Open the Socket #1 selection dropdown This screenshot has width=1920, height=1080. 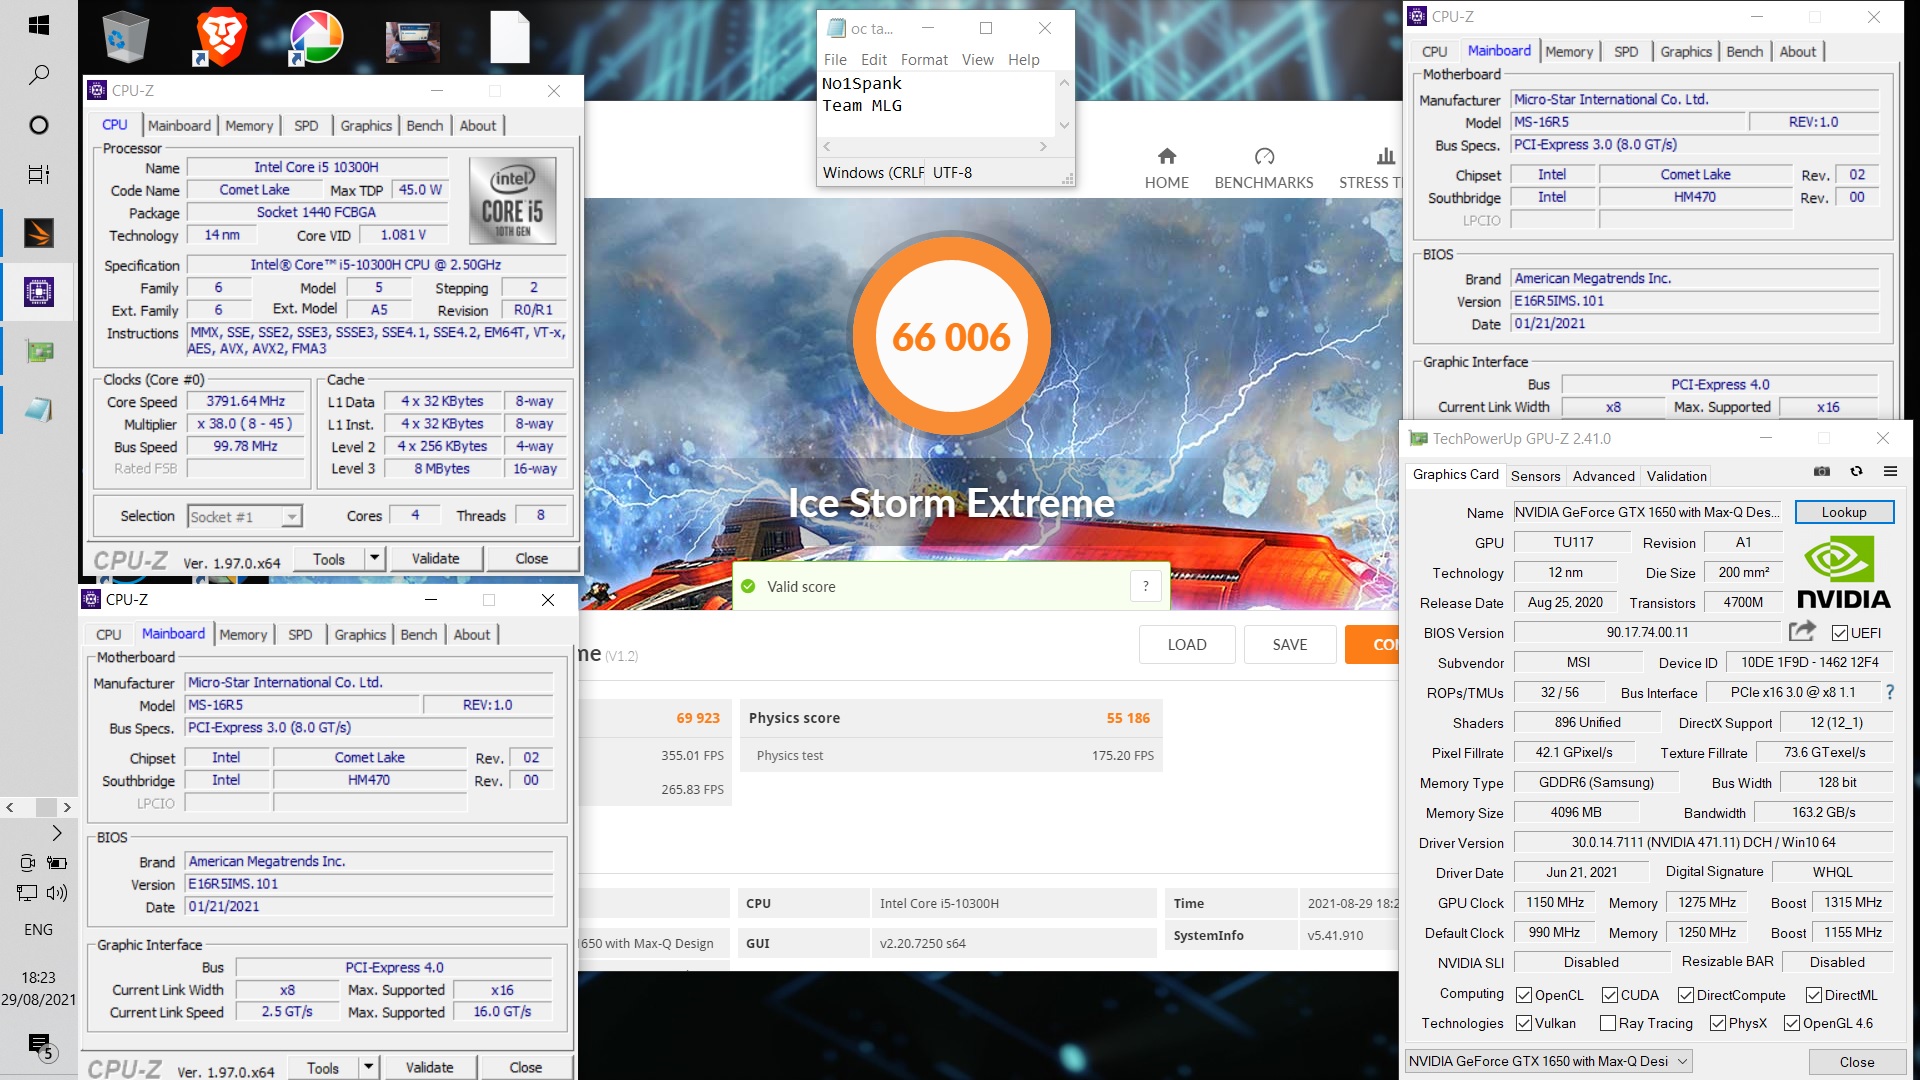pyautogui.click(x=245, y=516)
